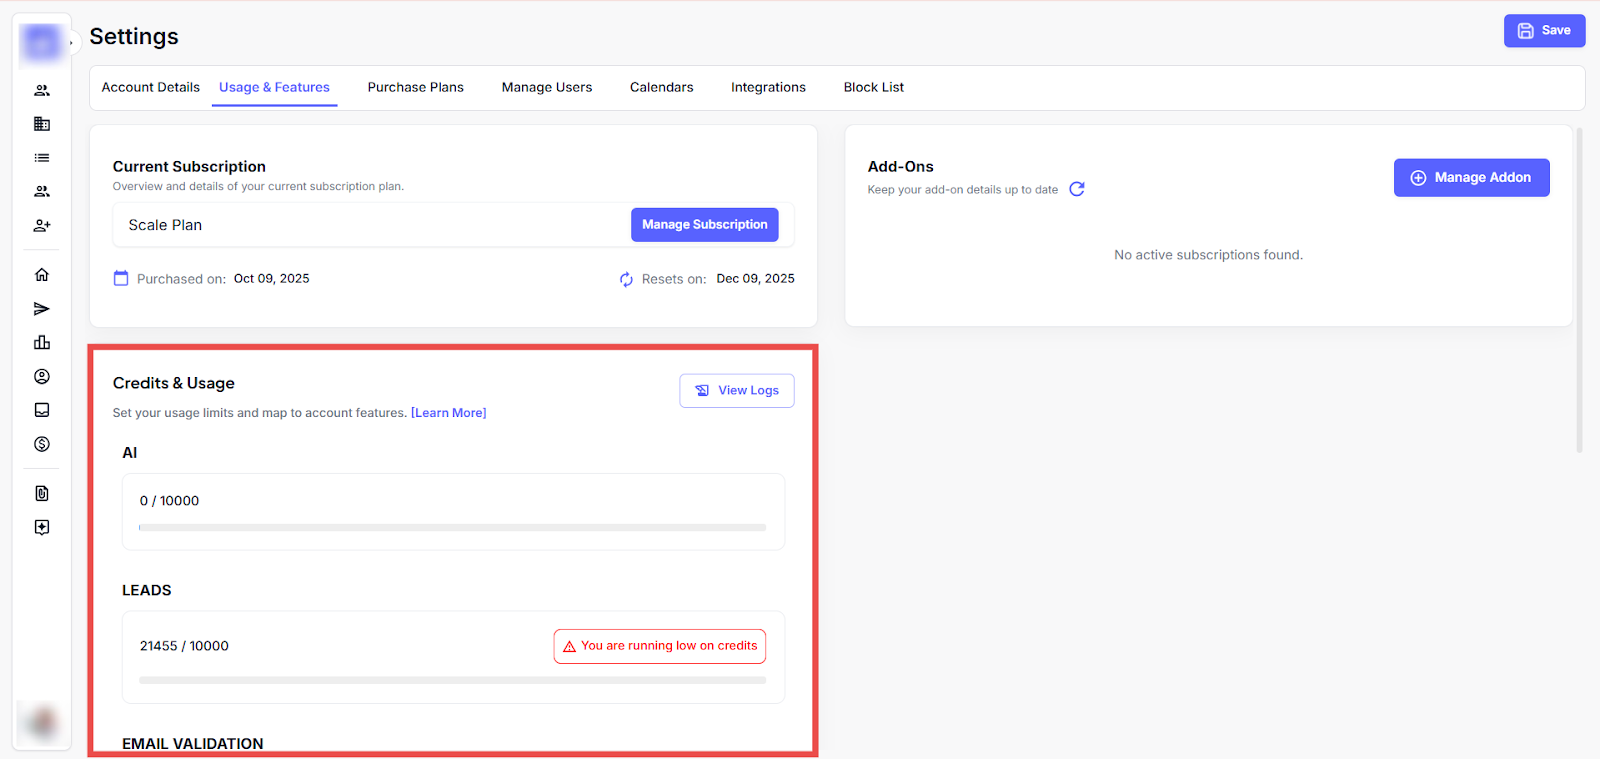This screenshot has width=1600, height=759.
Task: Click the paperclip document icon in sidebar
Action: 42,493
